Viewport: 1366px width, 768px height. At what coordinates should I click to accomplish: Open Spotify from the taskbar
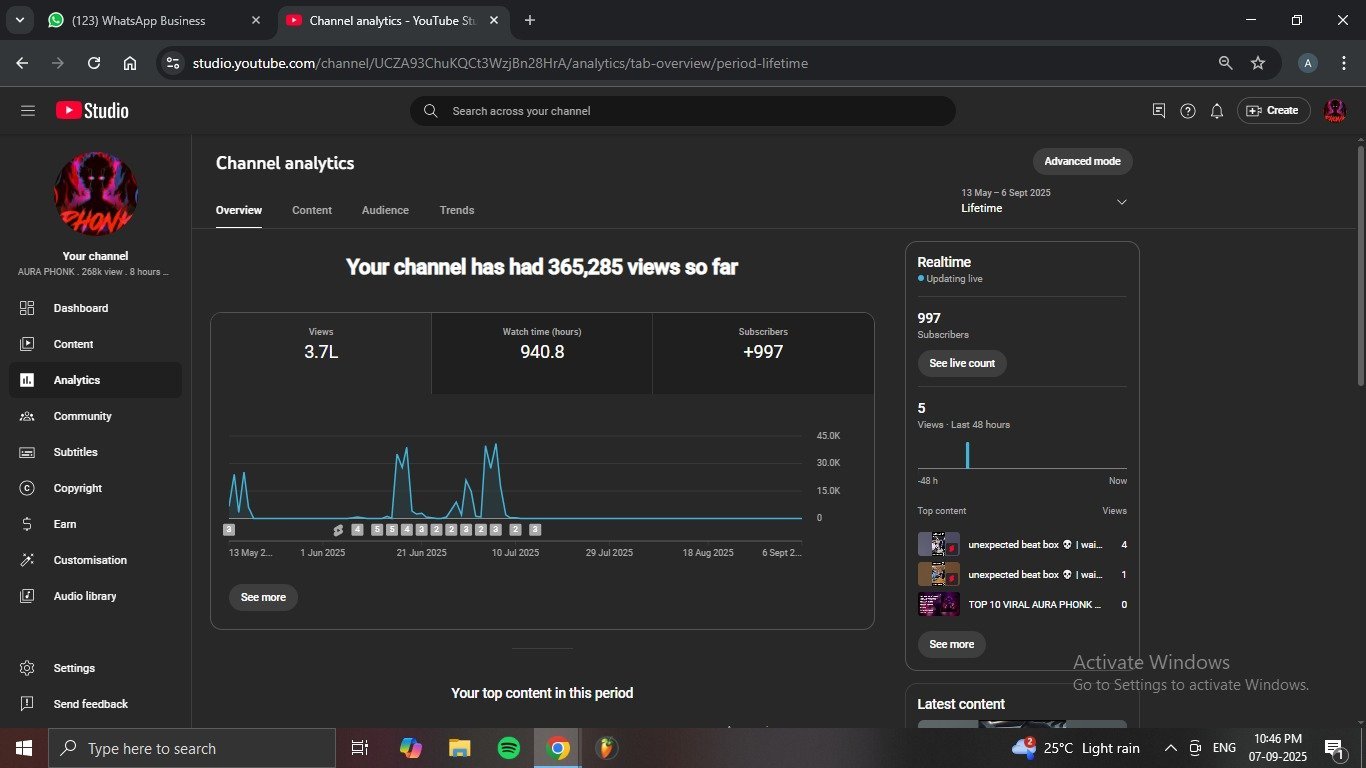tap(508, 748)
